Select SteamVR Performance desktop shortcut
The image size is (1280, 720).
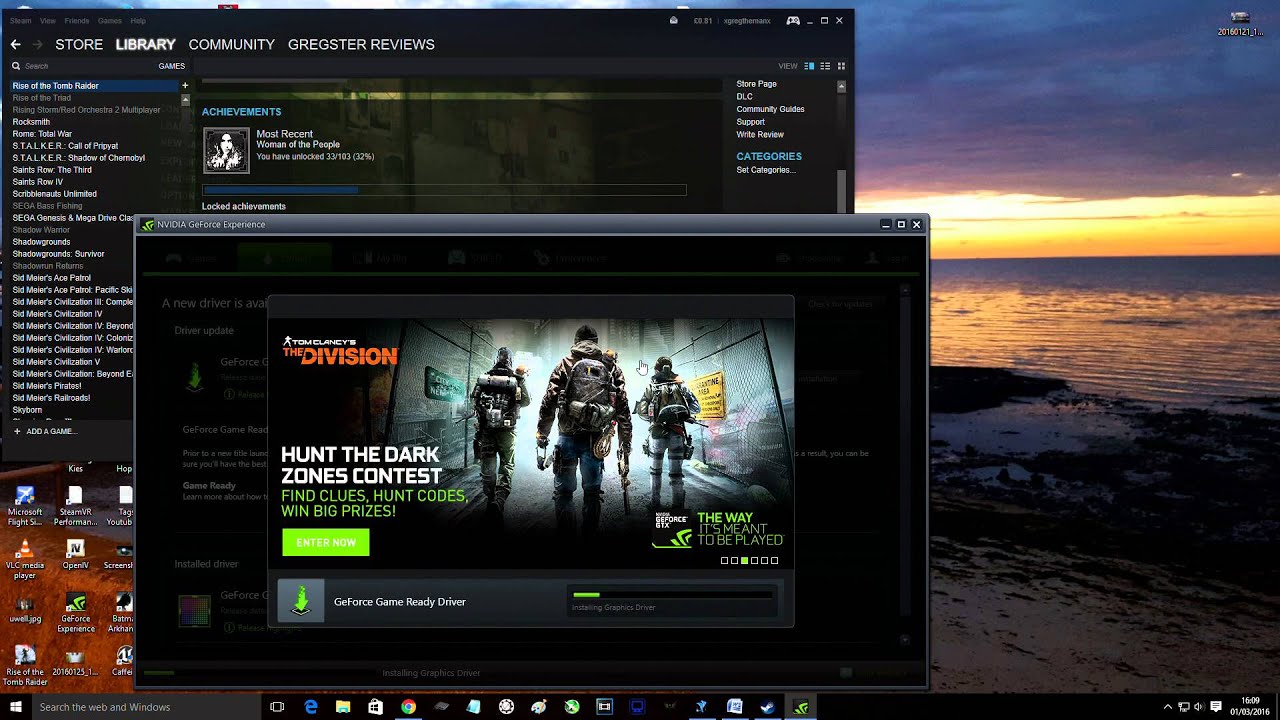click(x=75, y=507)
